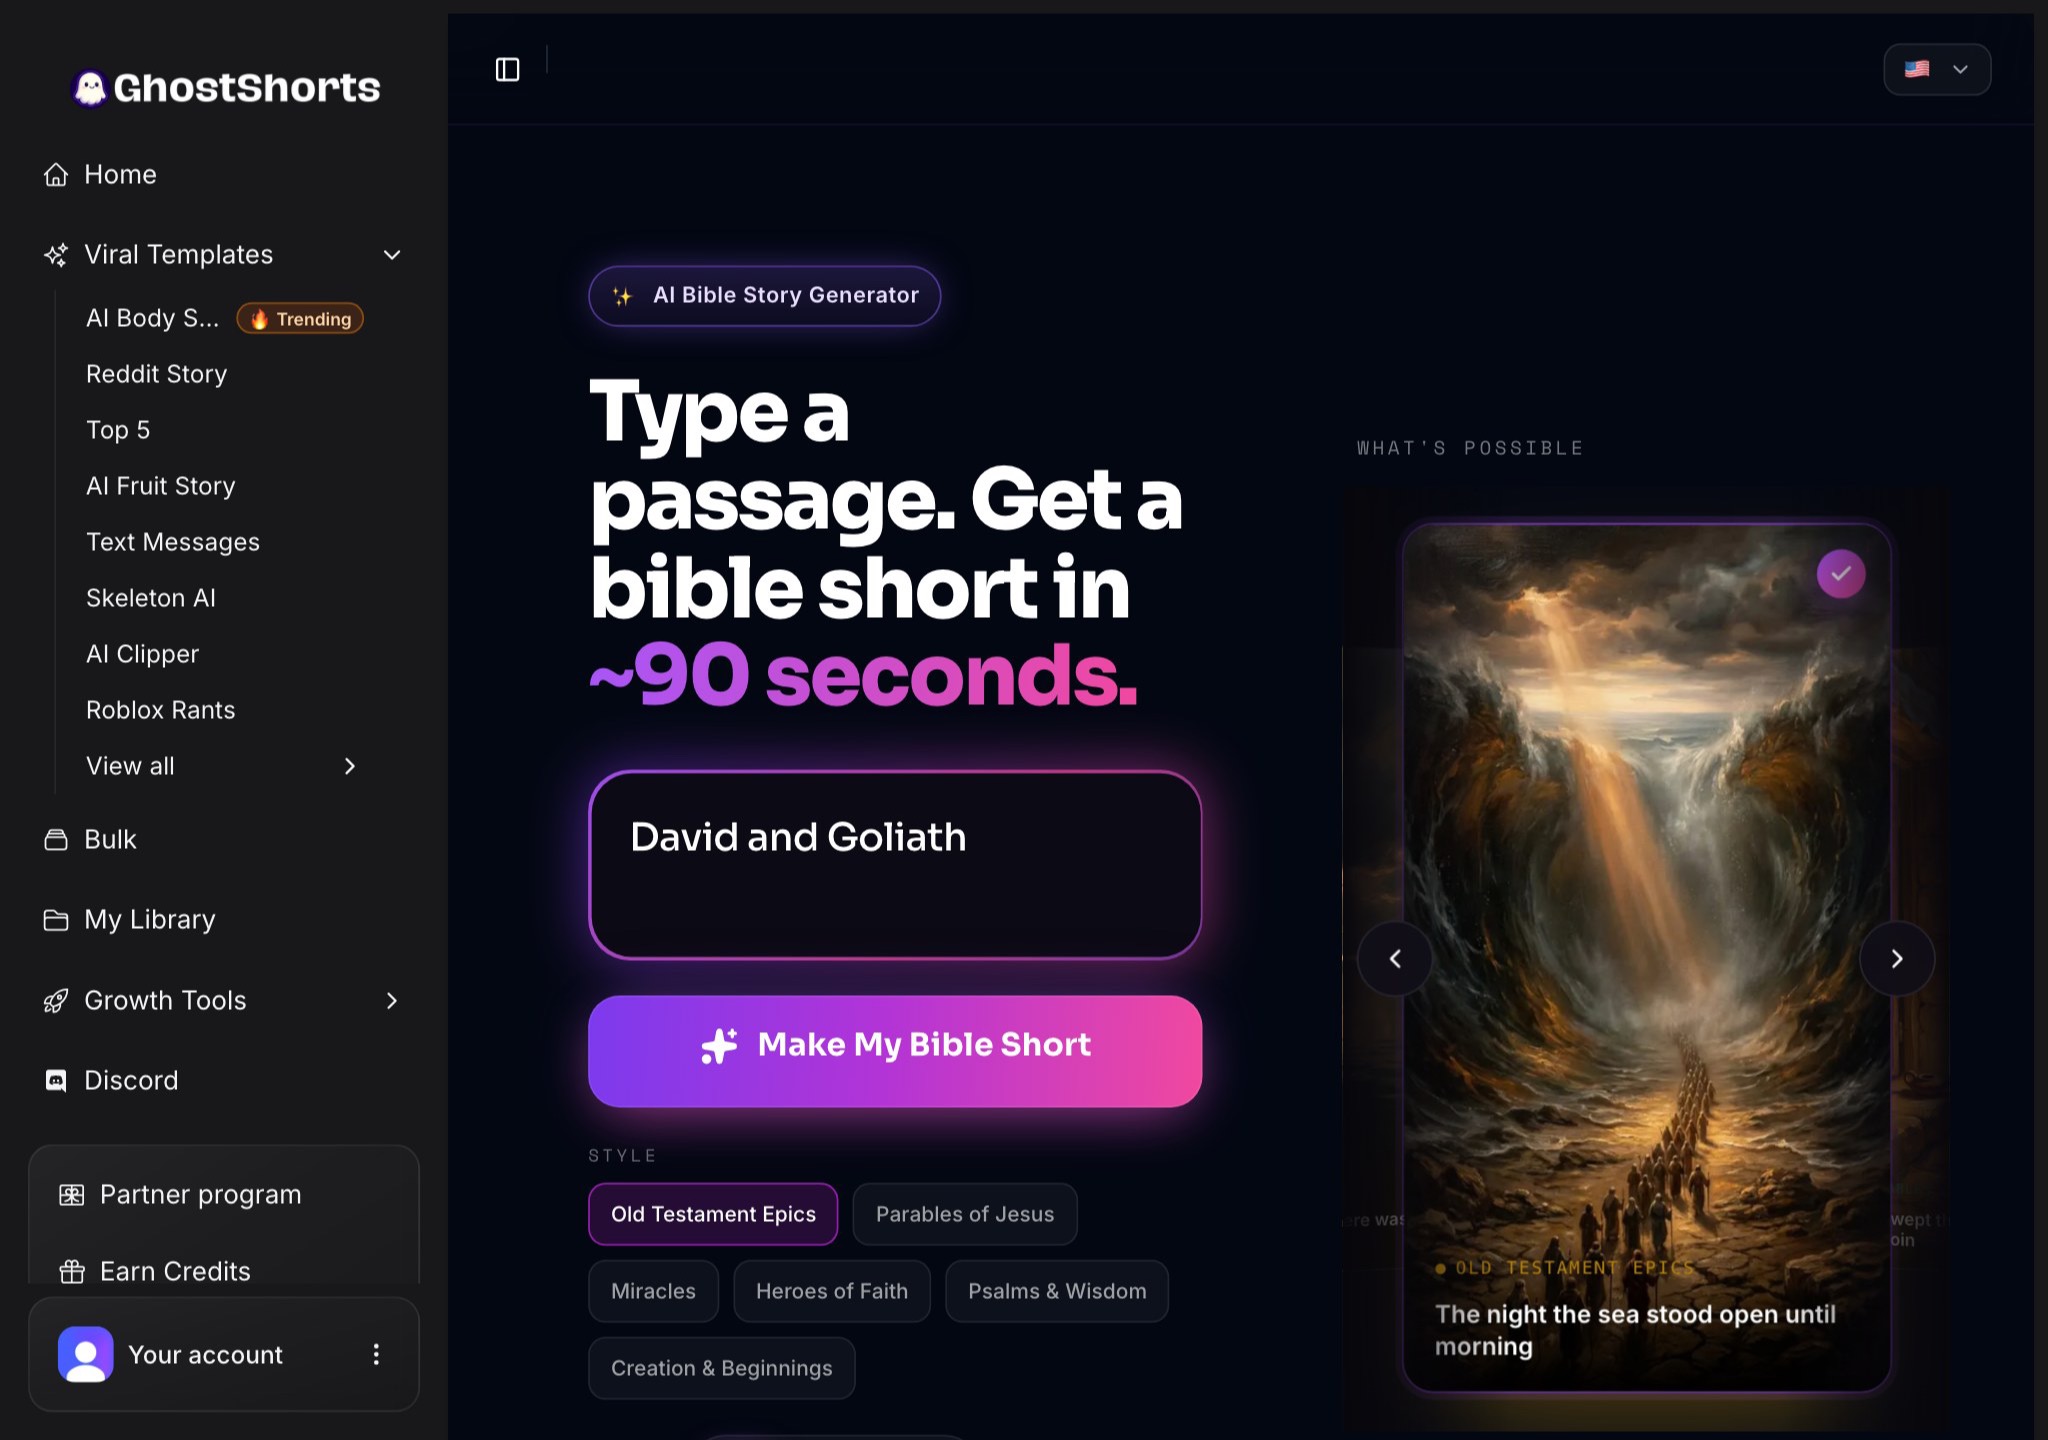Image resolution: width=2048 pixels, height=1440 pixels.
Task: Open My Library folder icon
Action: [x=56, y=920]
